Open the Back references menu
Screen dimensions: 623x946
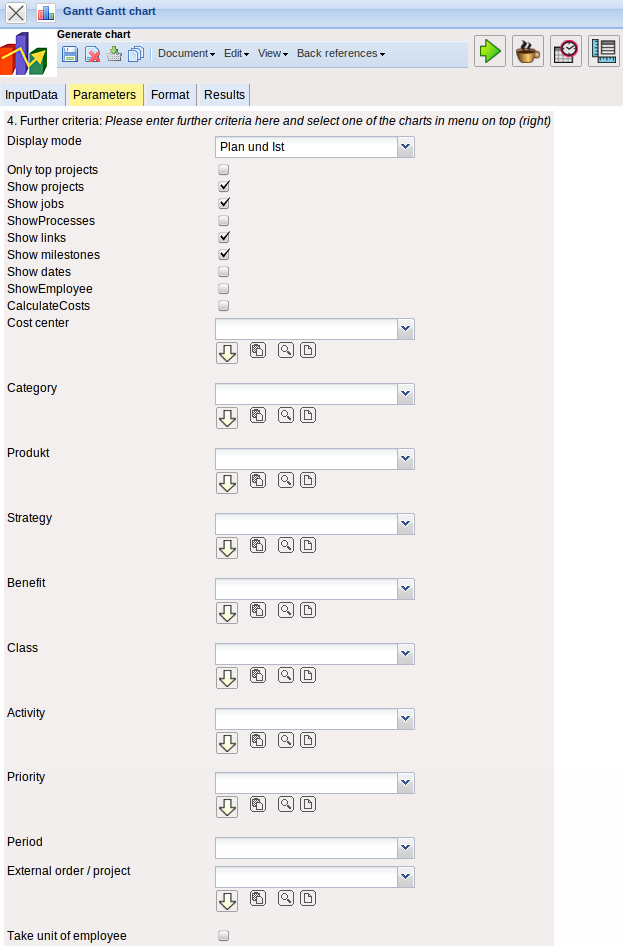pos(340,54)
